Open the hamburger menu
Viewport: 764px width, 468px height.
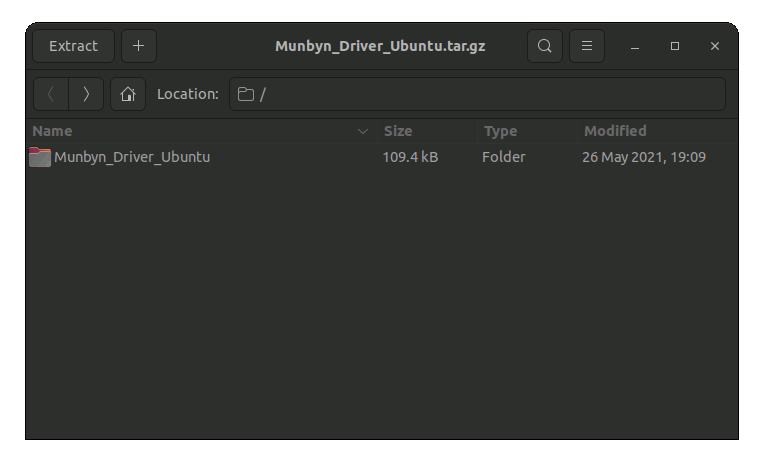[x=587, y=46]
